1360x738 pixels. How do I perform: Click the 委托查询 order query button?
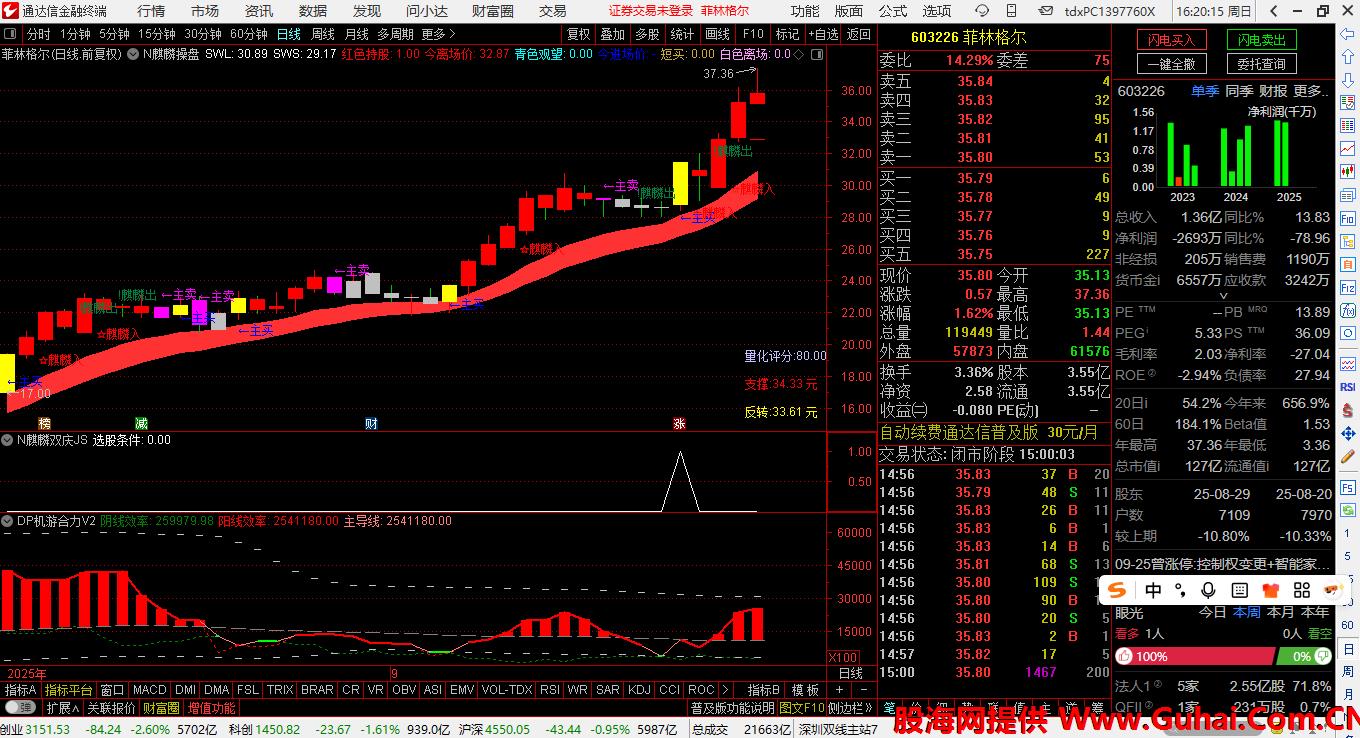[x=1260, y=64]
